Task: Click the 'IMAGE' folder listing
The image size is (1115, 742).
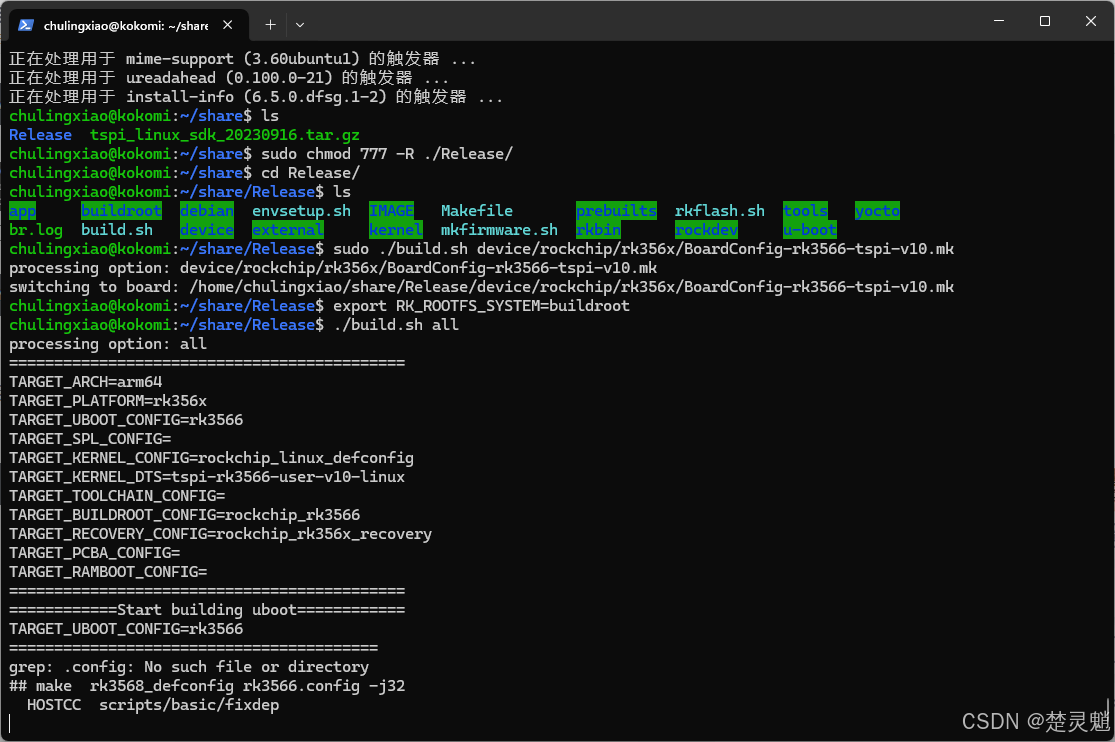Action: pos(391,211)
